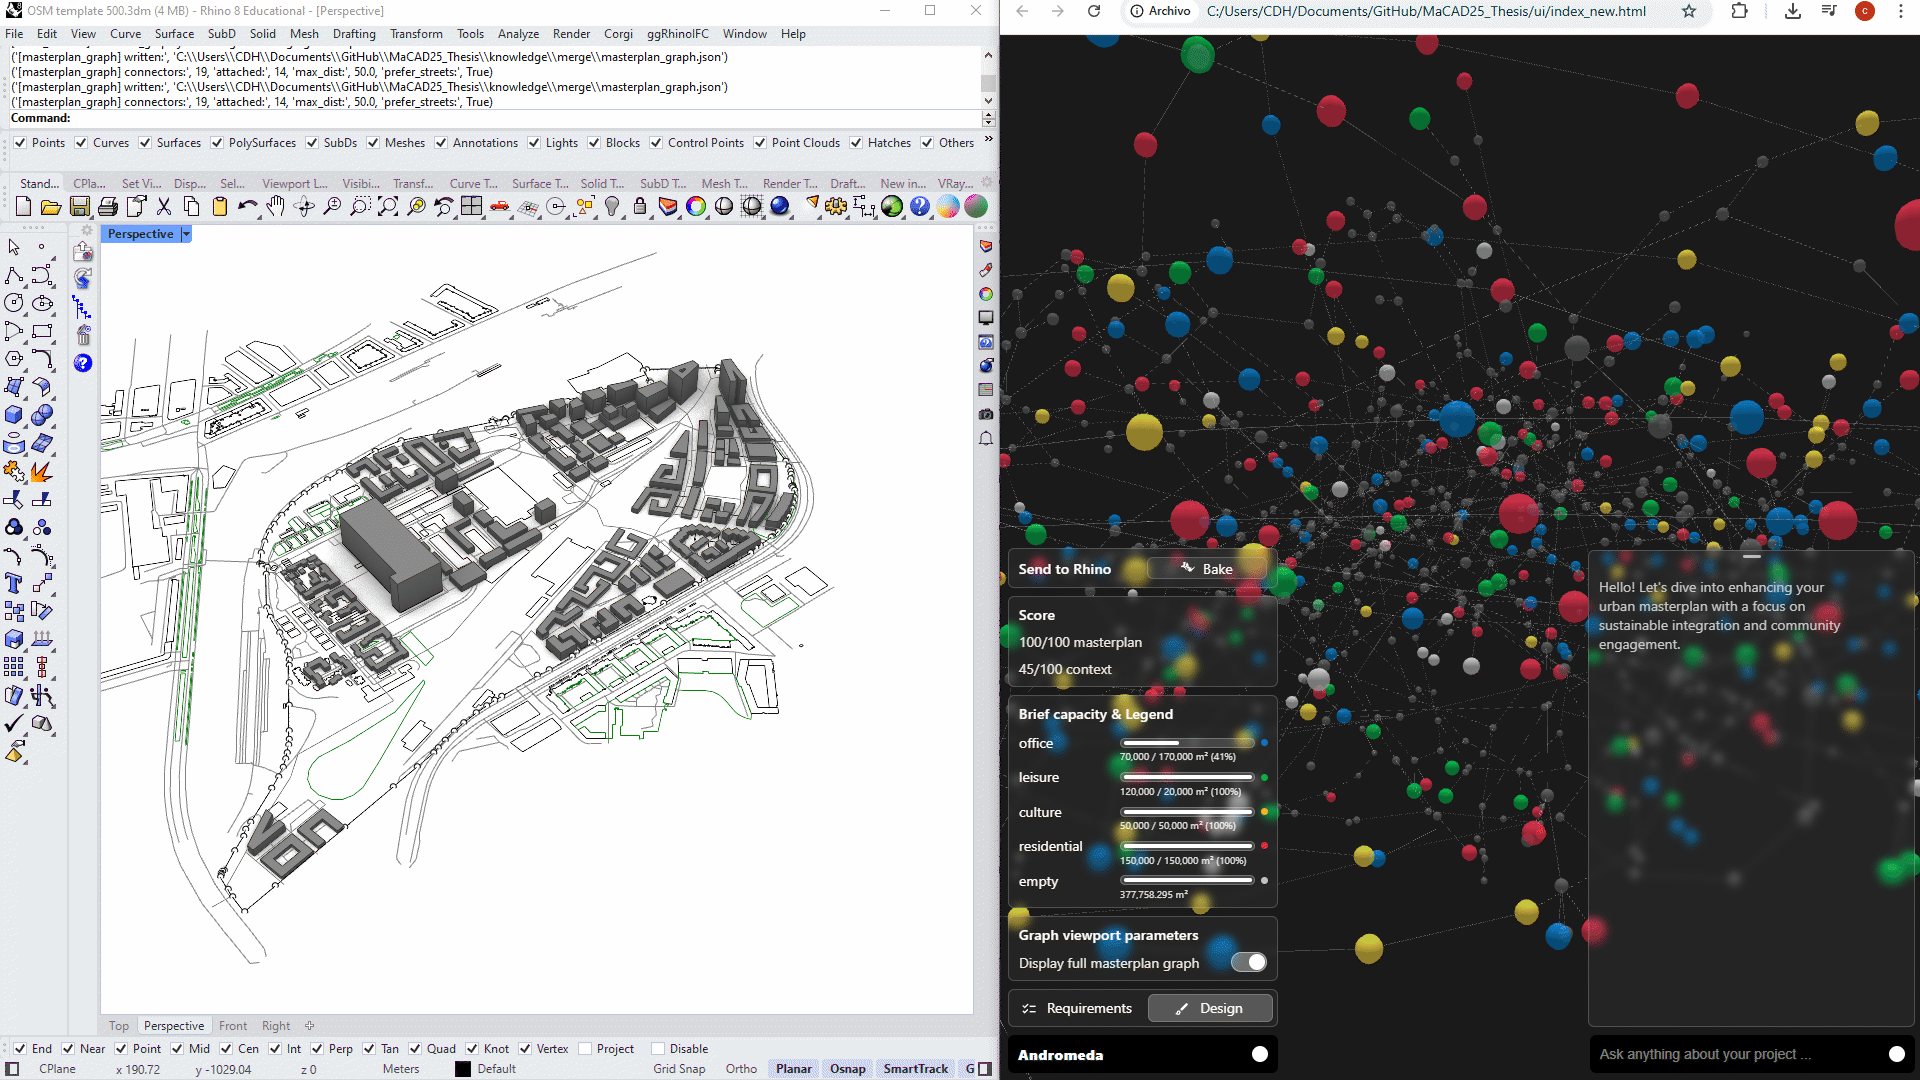This screenshot has height=1080, width=1920.
Task: Expand the selection filter overflow chevron
Action: point(988,140)
